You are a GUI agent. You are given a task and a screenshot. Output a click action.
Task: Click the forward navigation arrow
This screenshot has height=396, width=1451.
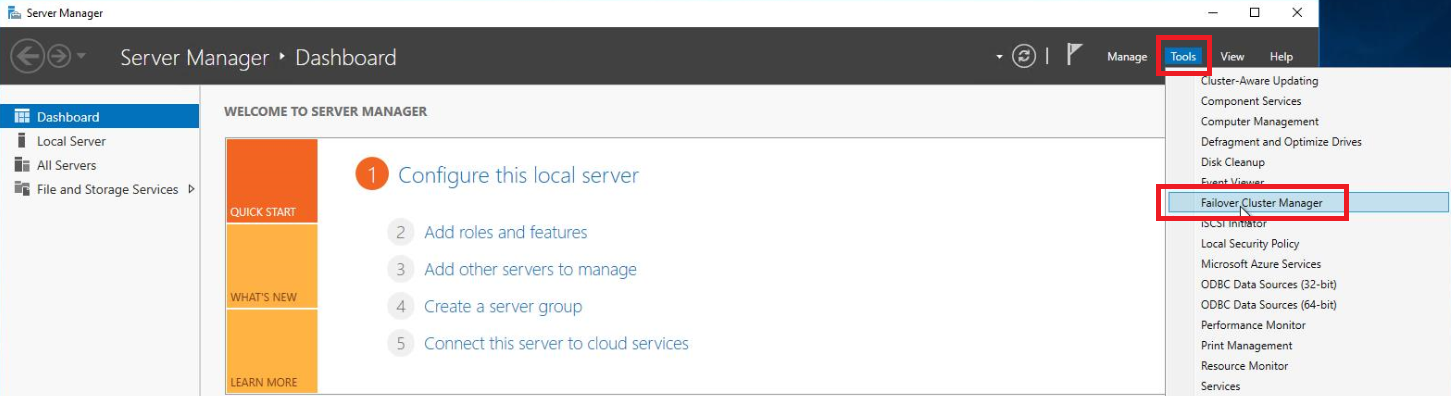[x=59, y=57]
